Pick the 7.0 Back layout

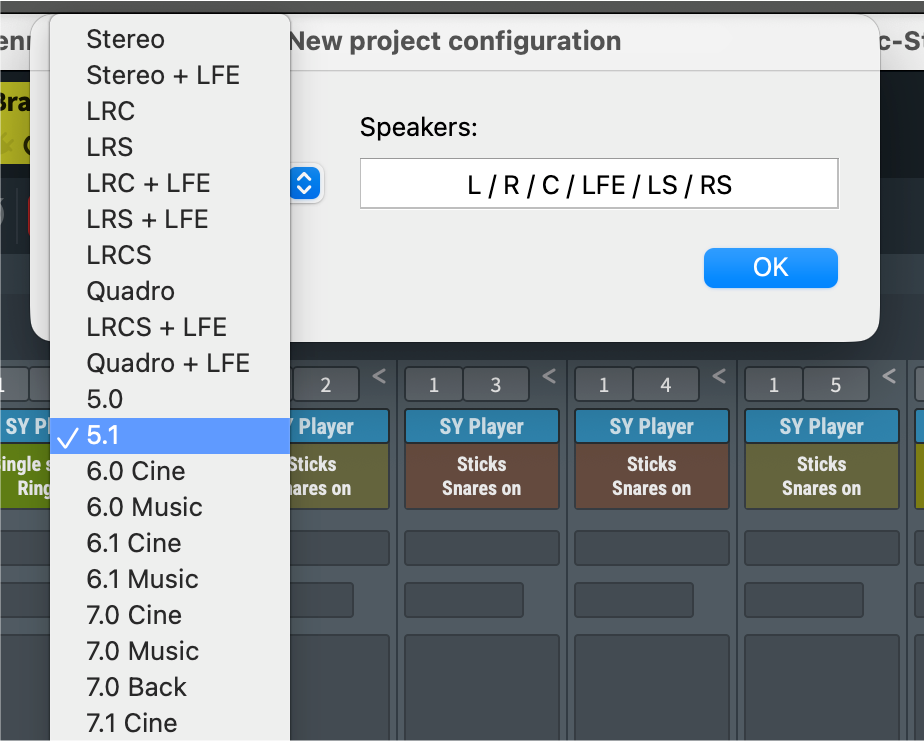pos(137,687)
